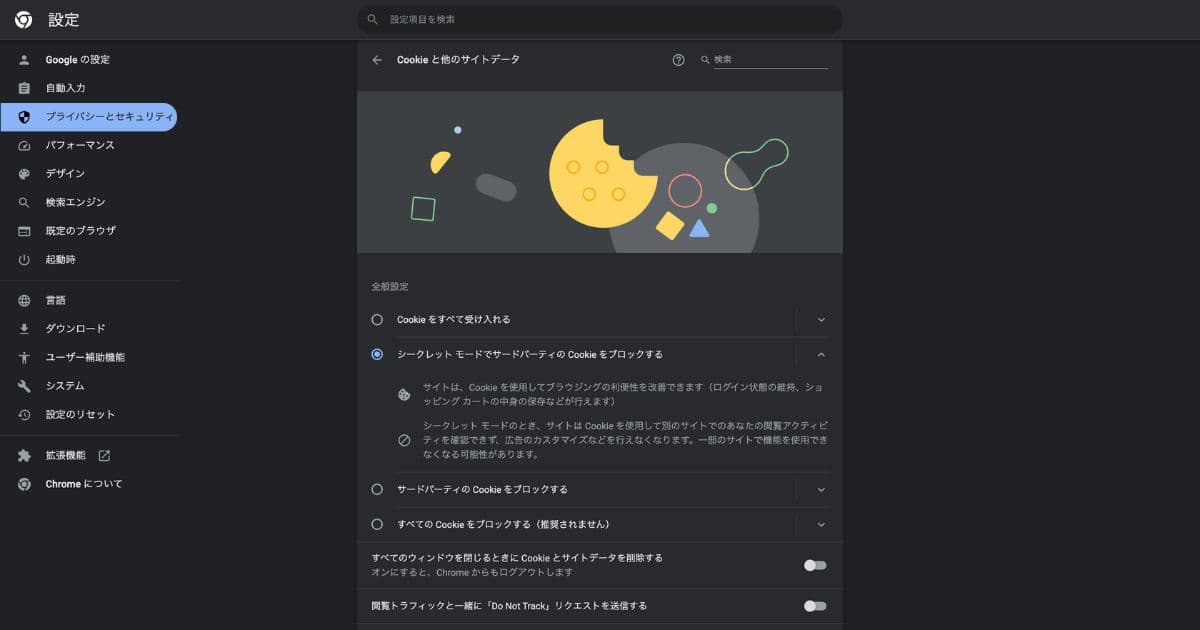Image resolution: width=1200 pixels, height=630 pixels.
Task: Click the palette icon for デザイン
Action: coord(24,174)
